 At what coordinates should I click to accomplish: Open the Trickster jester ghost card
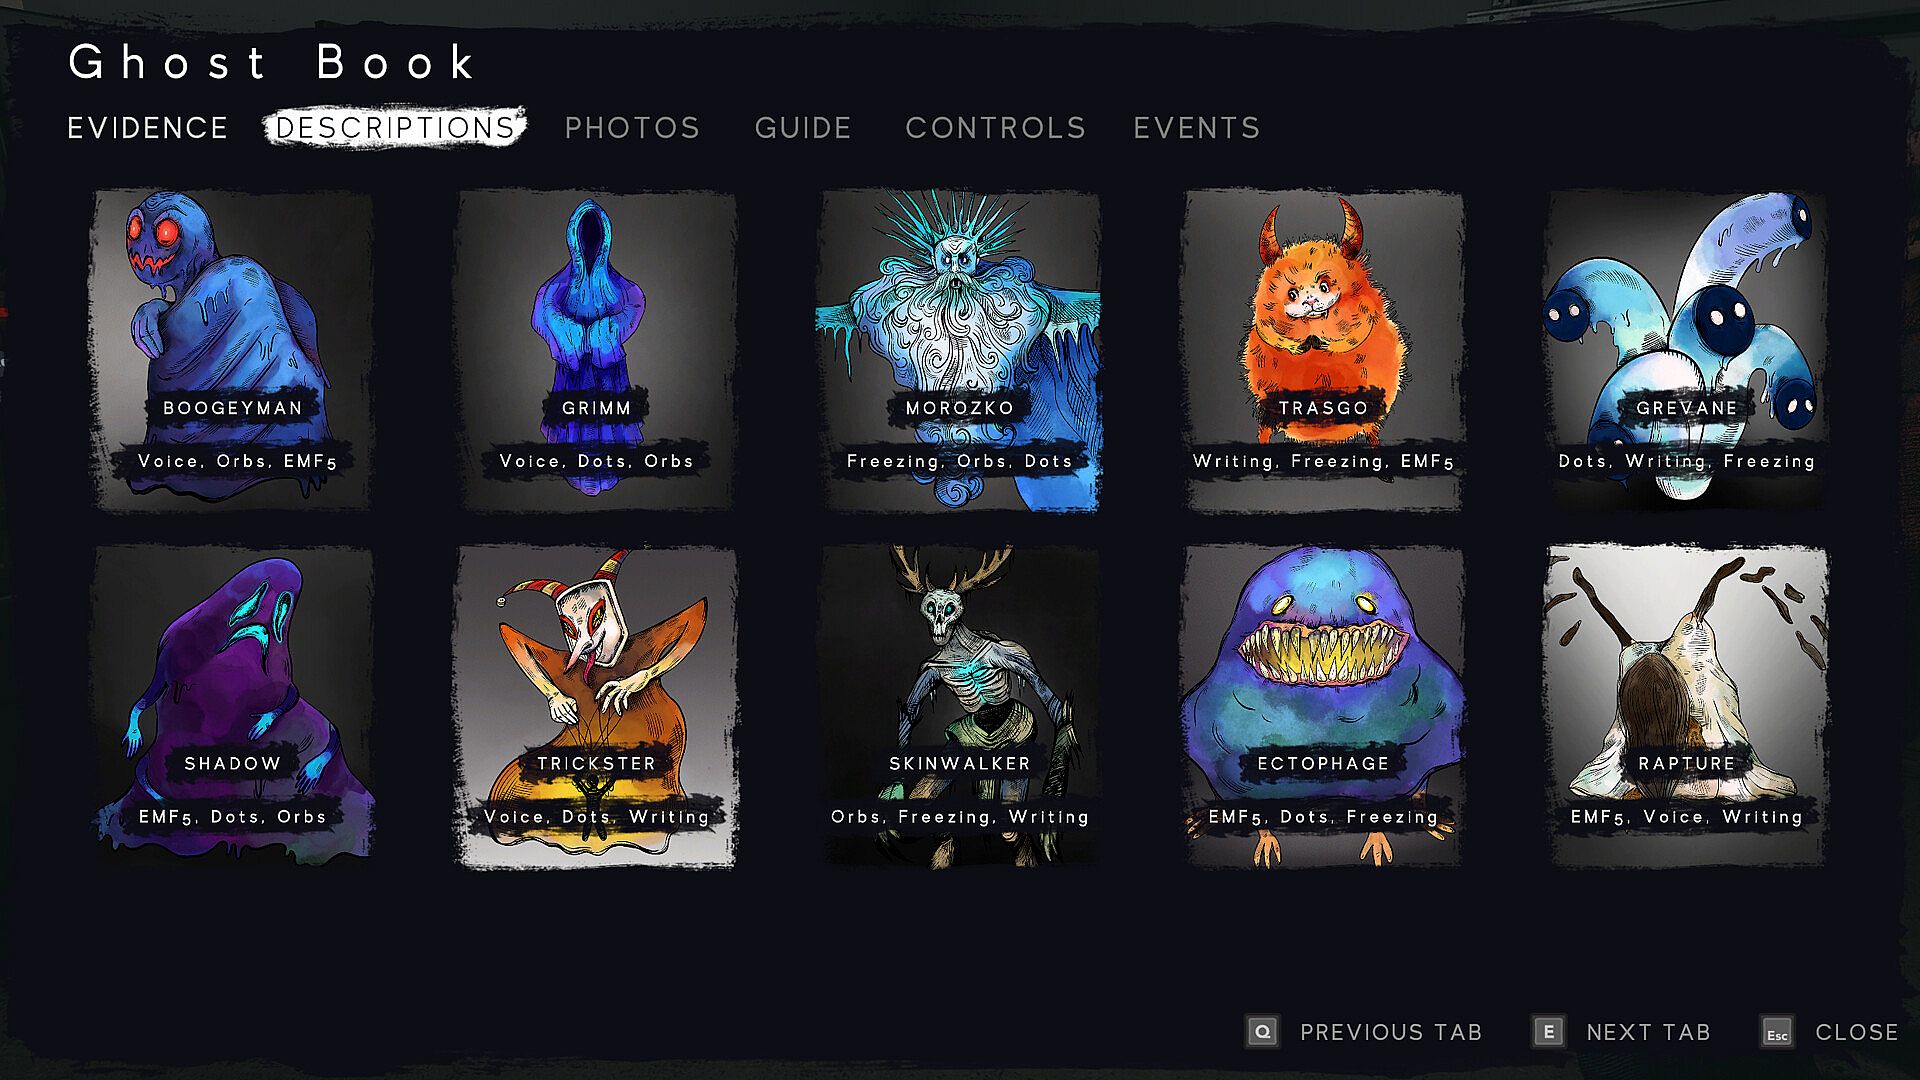coord(596,706)
